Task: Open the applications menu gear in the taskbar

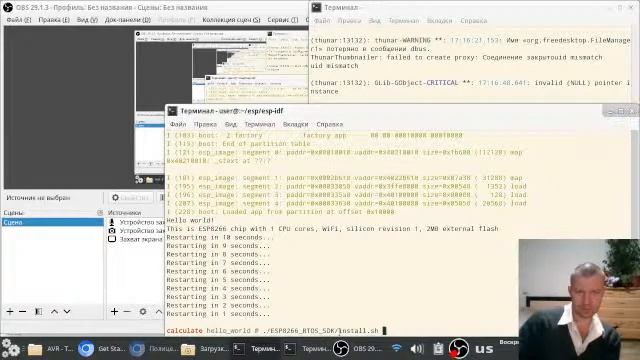Action: pos(10,349)
